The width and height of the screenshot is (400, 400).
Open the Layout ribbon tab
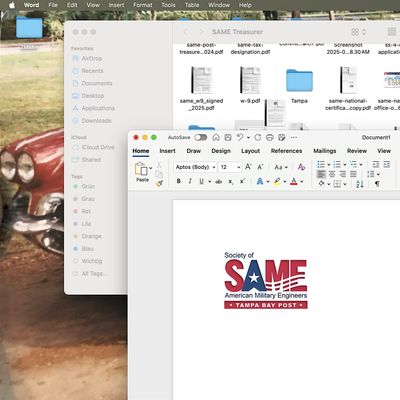point(250,151)
